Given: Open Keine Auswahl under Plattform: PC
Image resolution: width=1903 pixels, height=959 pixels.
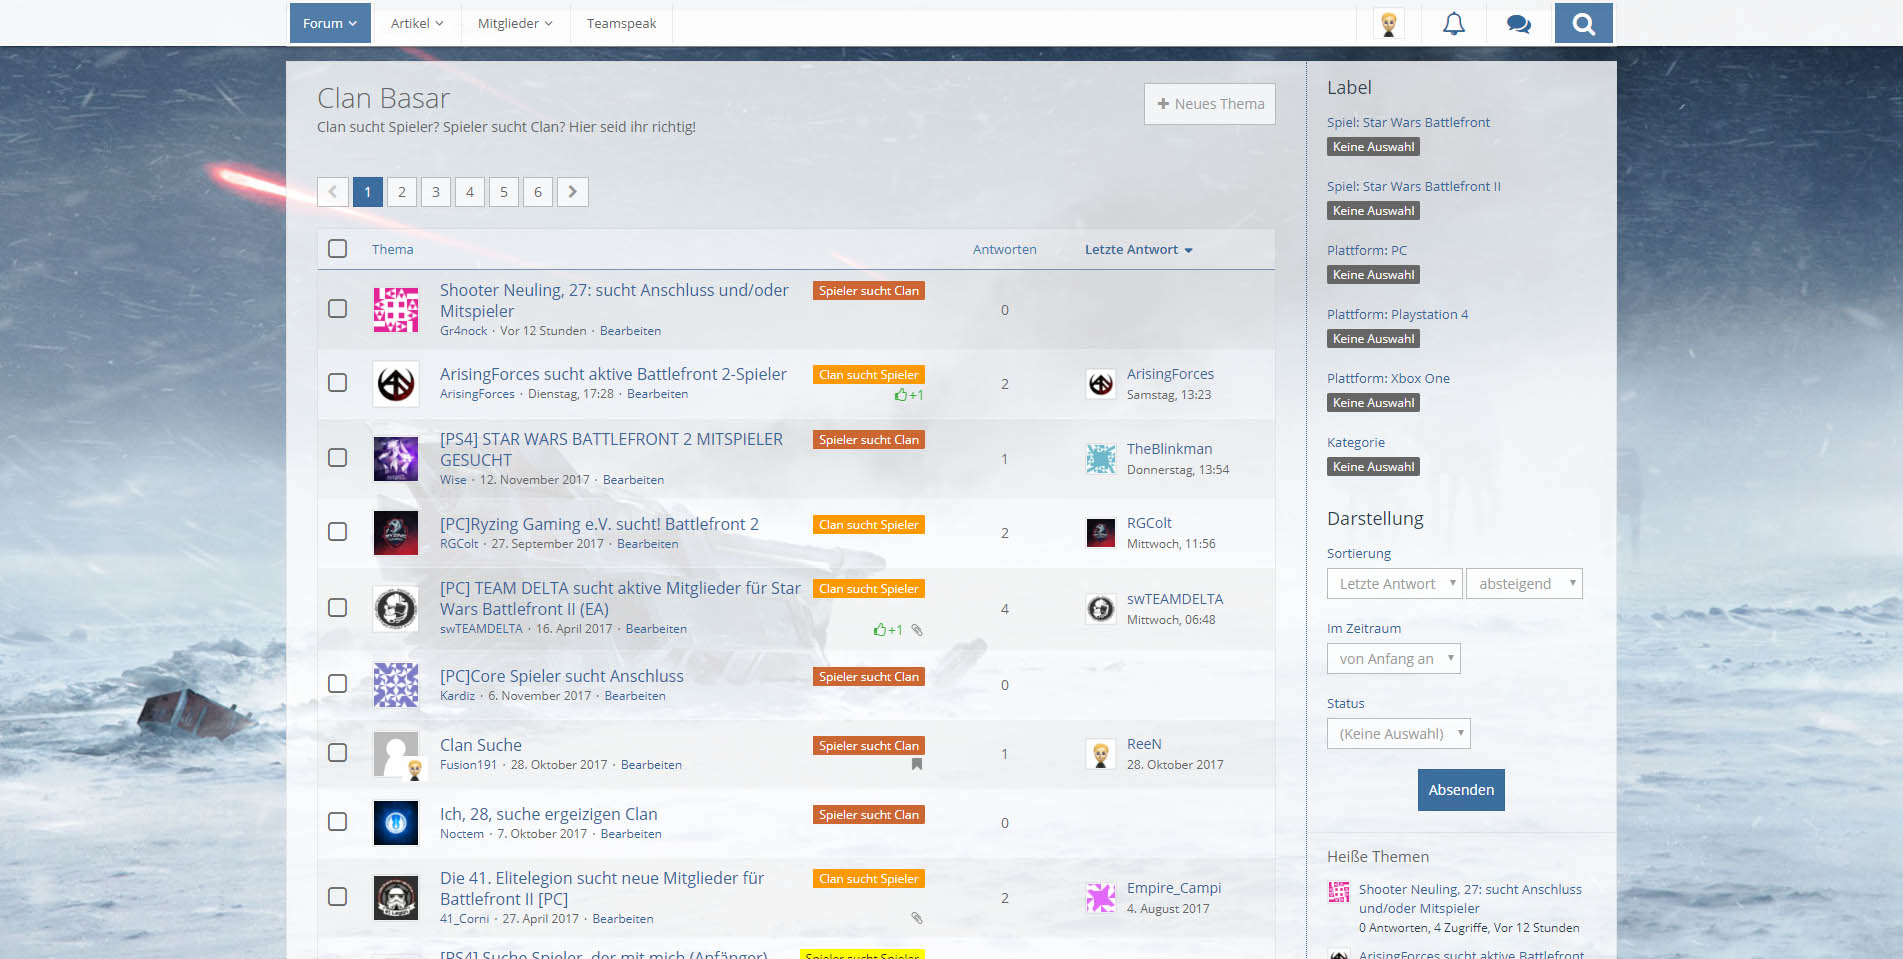Looking at the screenshot, I should [1373, 275].
